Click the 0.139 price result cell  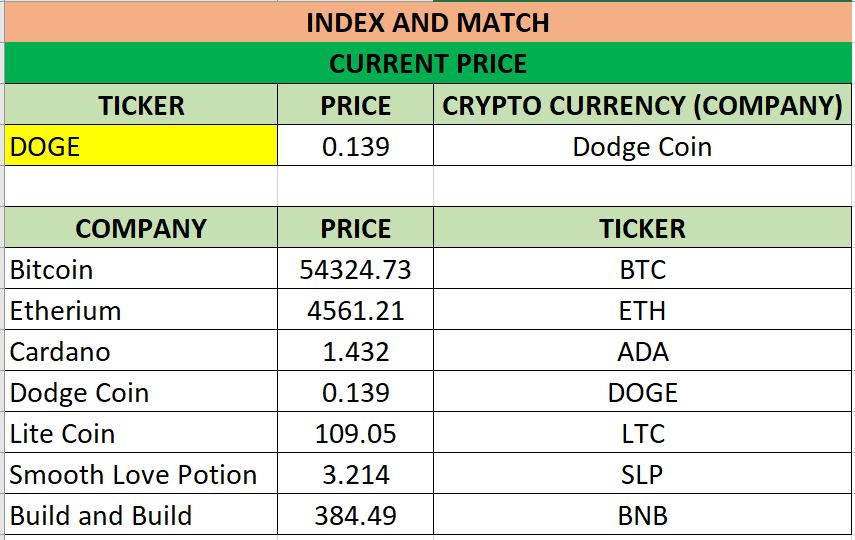coord(355,147)
